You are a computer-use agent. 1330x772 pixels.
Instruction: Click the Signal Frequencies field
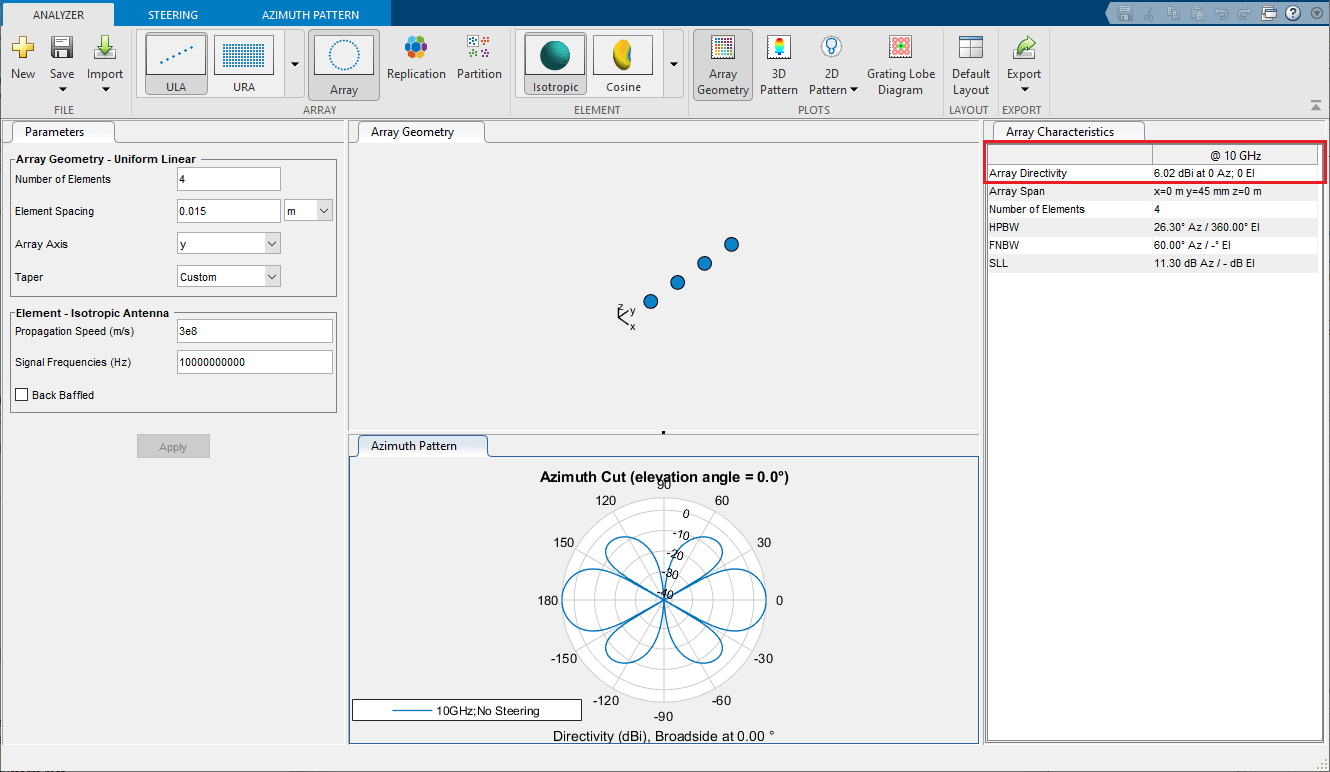coord(255,362)
